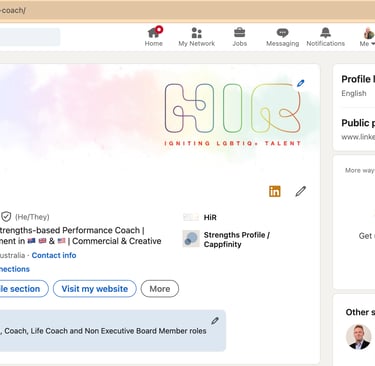Open the More actions button
The width and height of the screenshot is (375, 366).
tap(160, 289)
